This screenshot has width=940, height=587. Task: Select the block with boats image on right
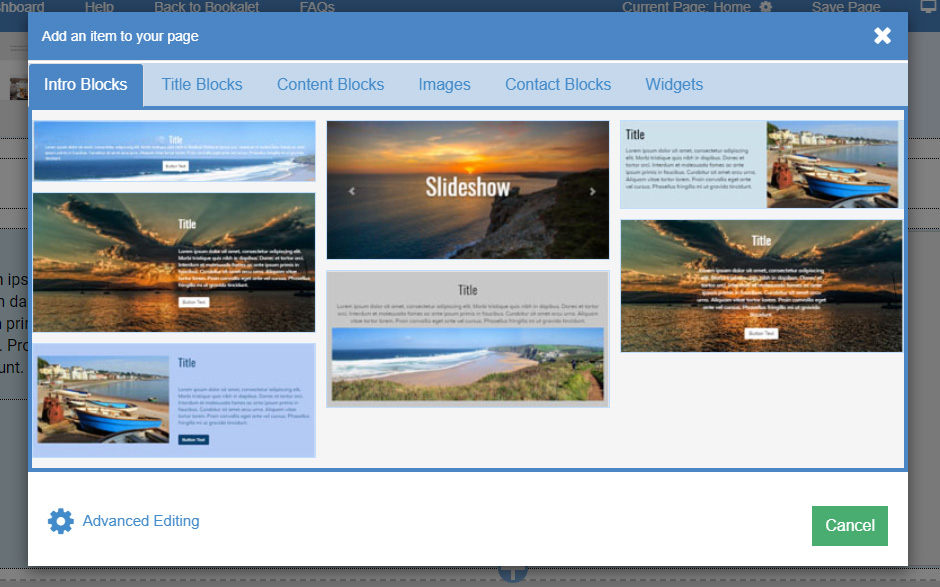(x=760, y=165)
